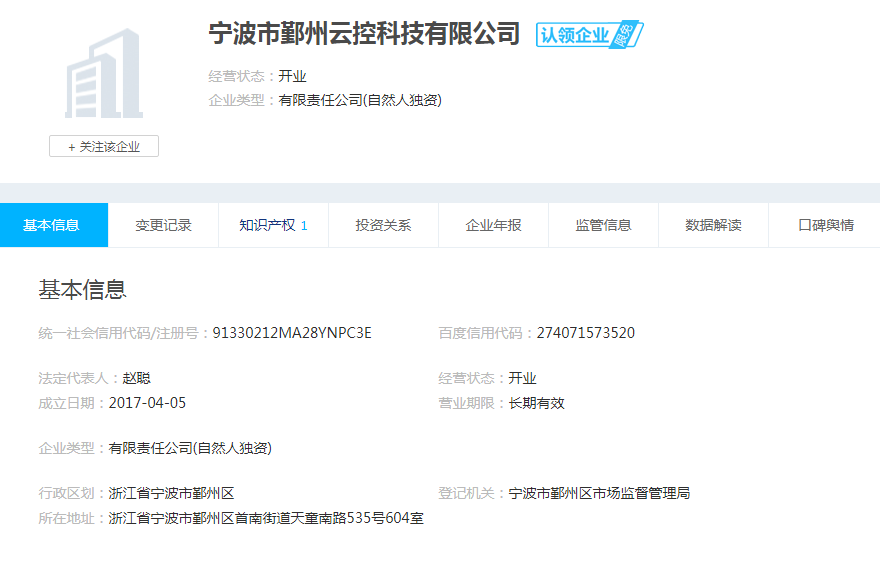Click legal representative name 赵聪
The height and width of the screenshot is (565, 880).
137,378
